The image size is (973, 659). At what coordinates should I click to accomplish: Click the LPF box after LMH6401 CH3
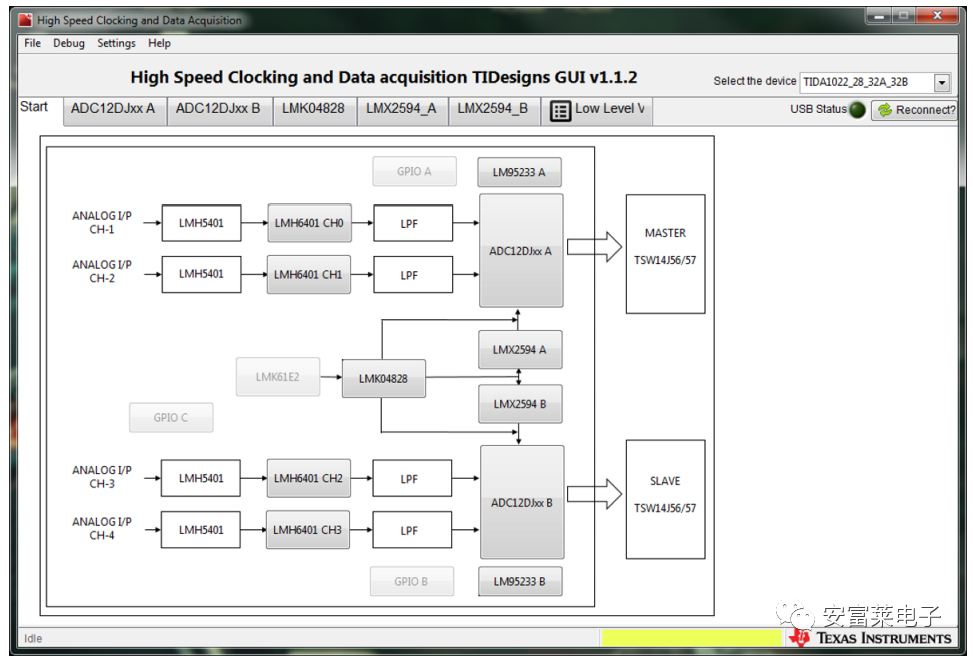coord(413,530)
